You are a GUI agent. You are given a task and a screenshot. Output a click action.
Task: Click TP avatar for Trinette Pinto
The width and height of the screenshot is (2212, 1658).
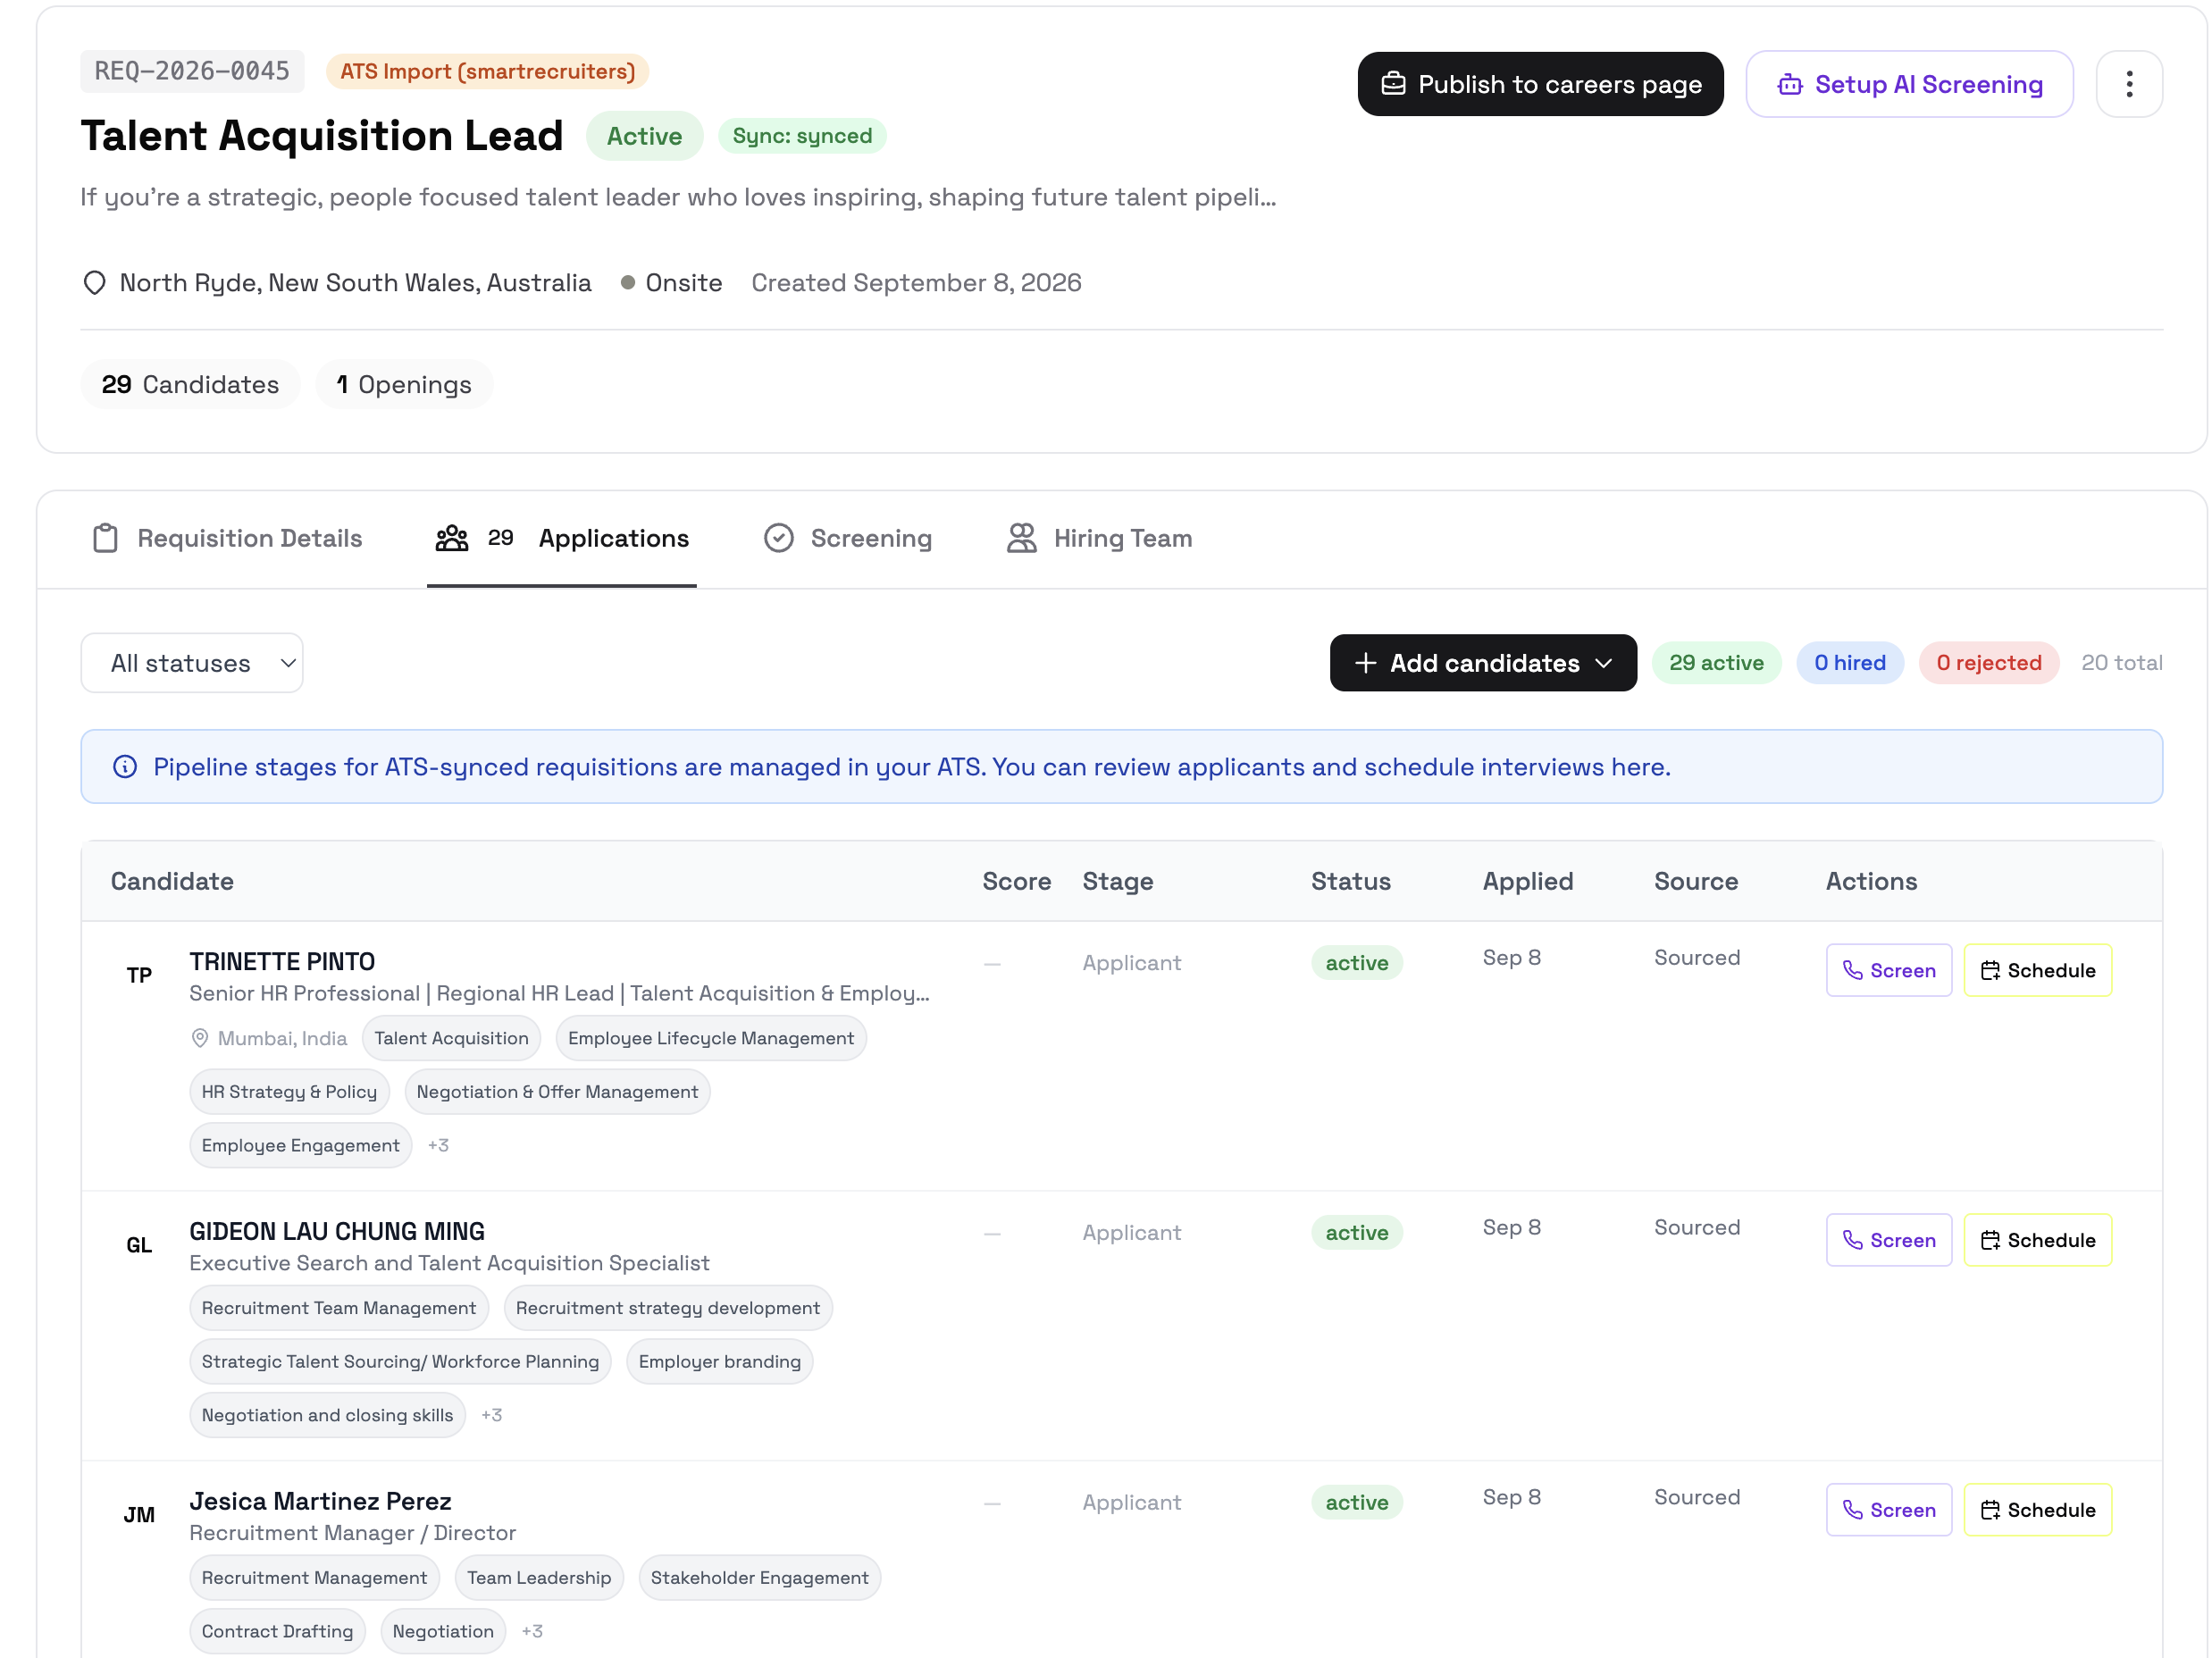coord(139,975)
